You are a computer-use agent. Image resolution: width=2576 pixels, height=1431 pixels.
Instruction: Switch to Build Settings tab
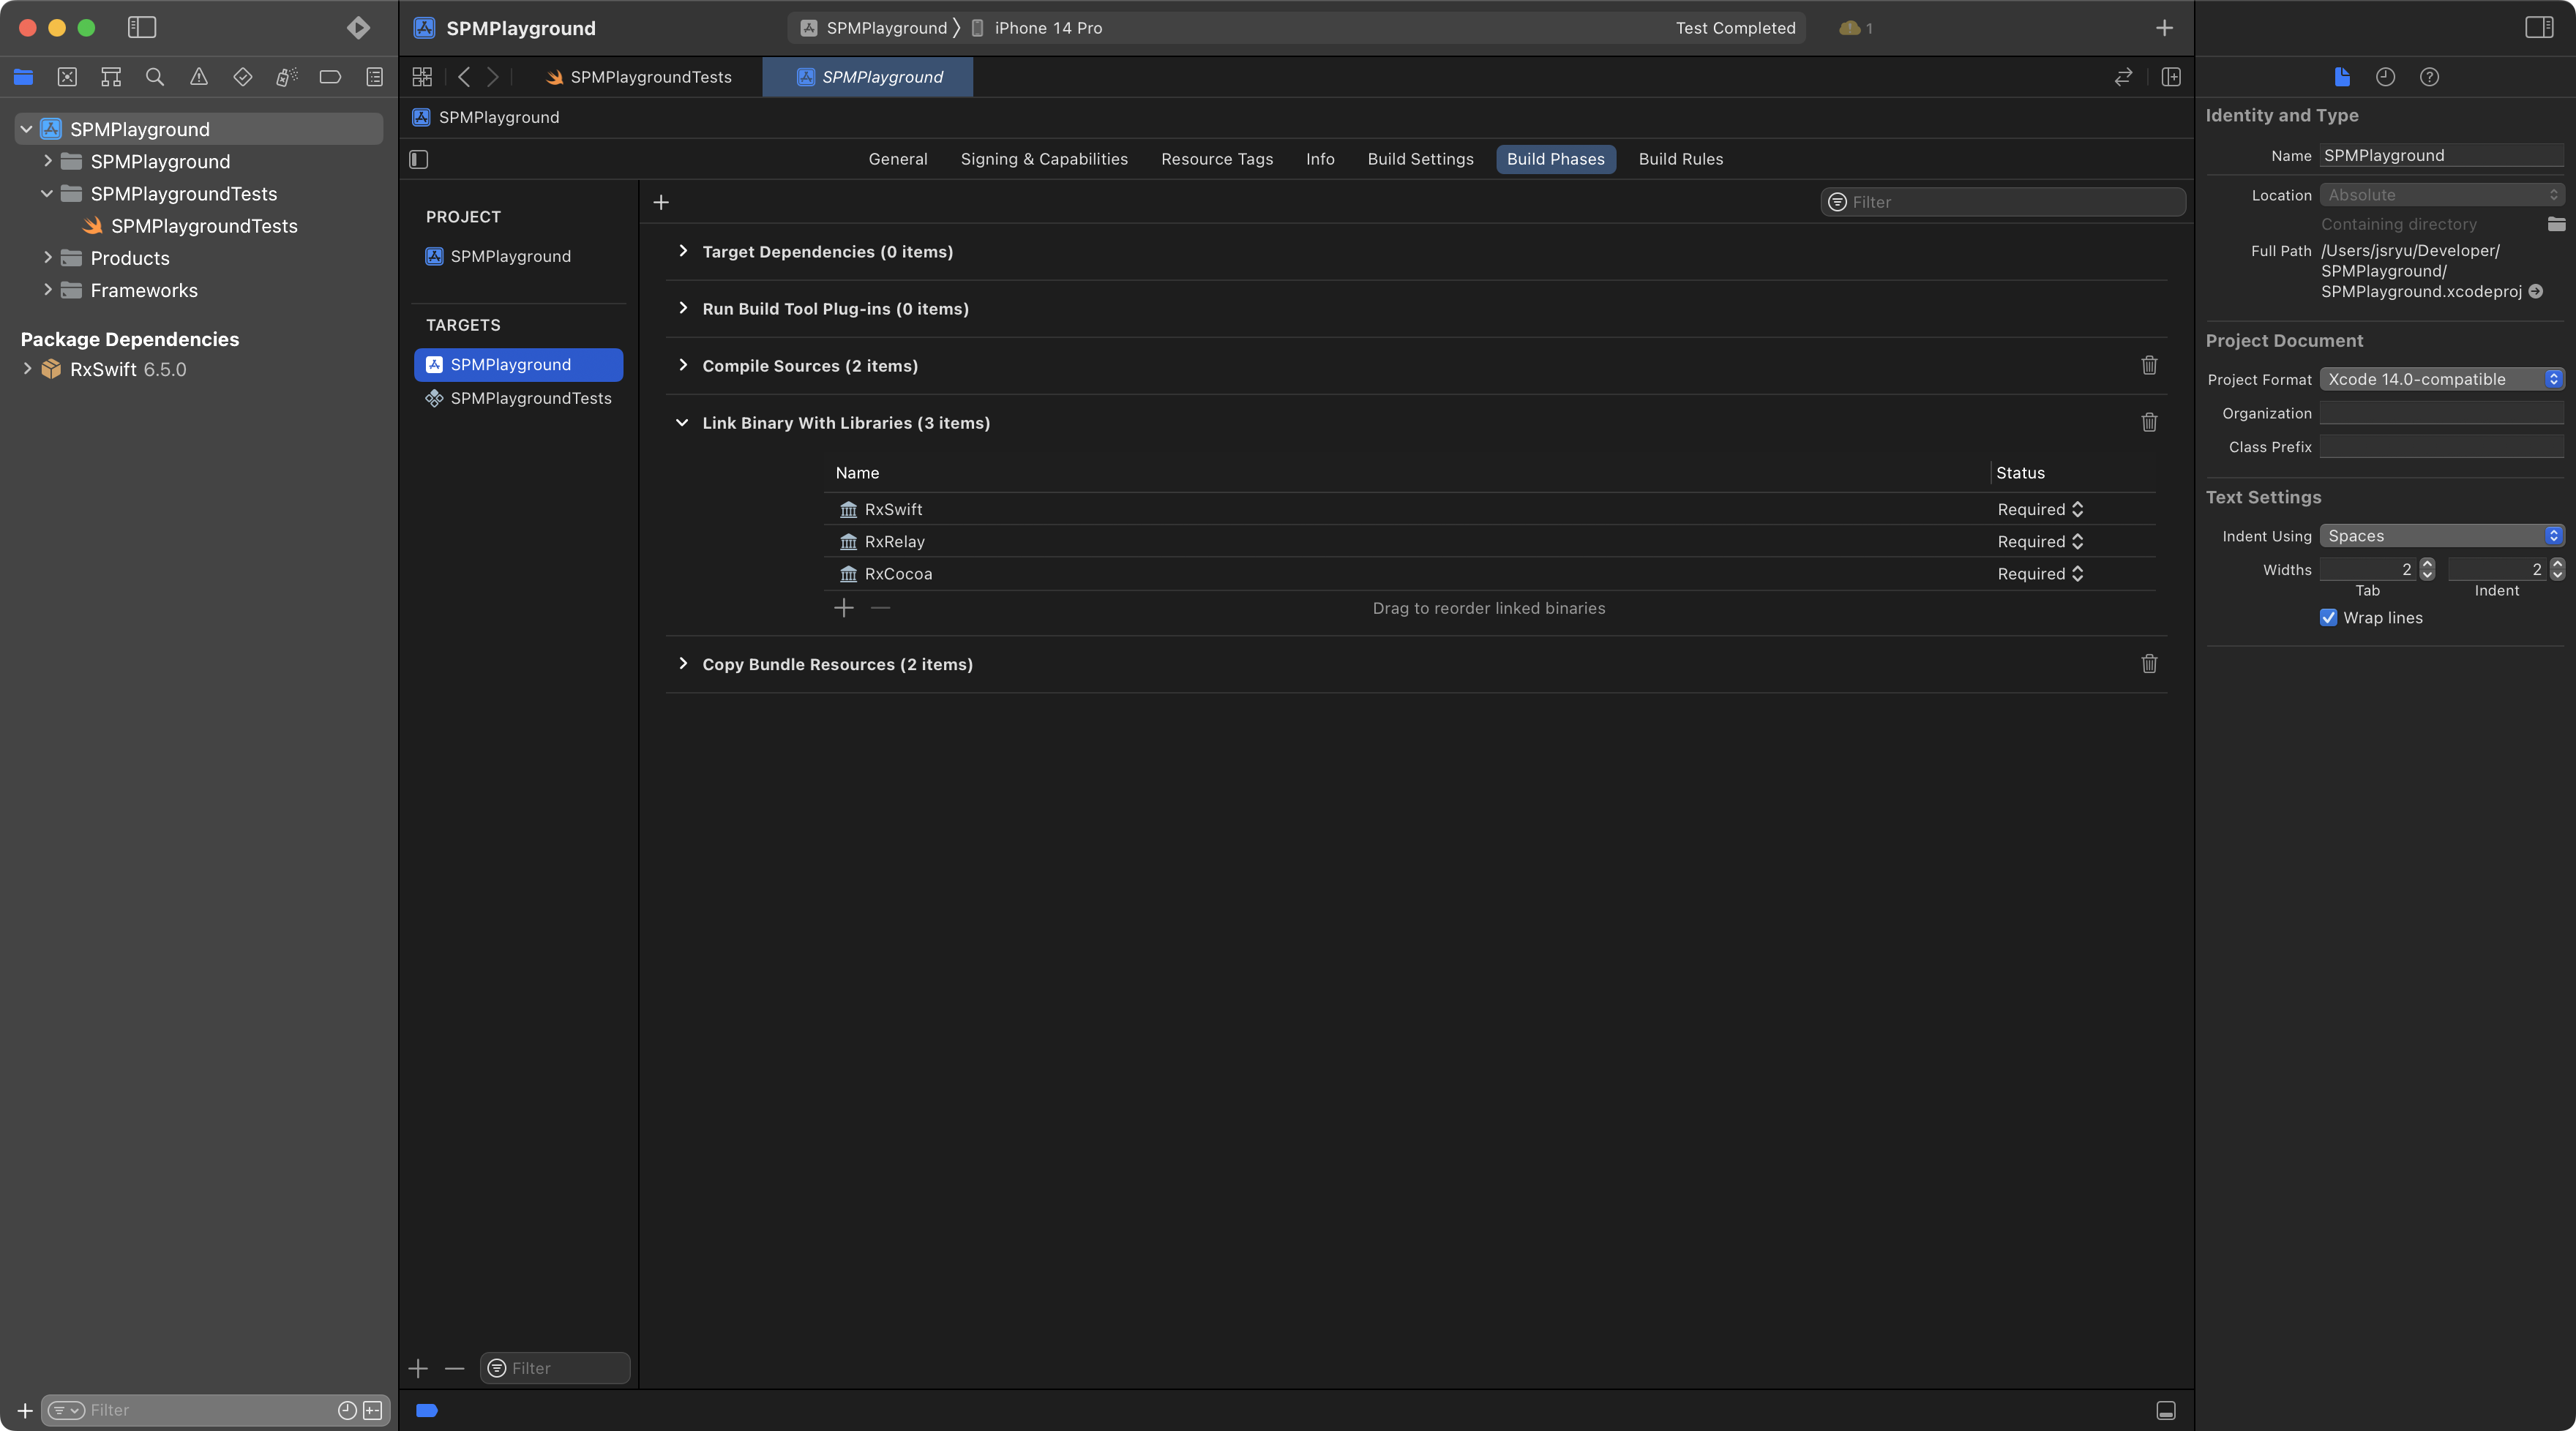coord(1420,159)
